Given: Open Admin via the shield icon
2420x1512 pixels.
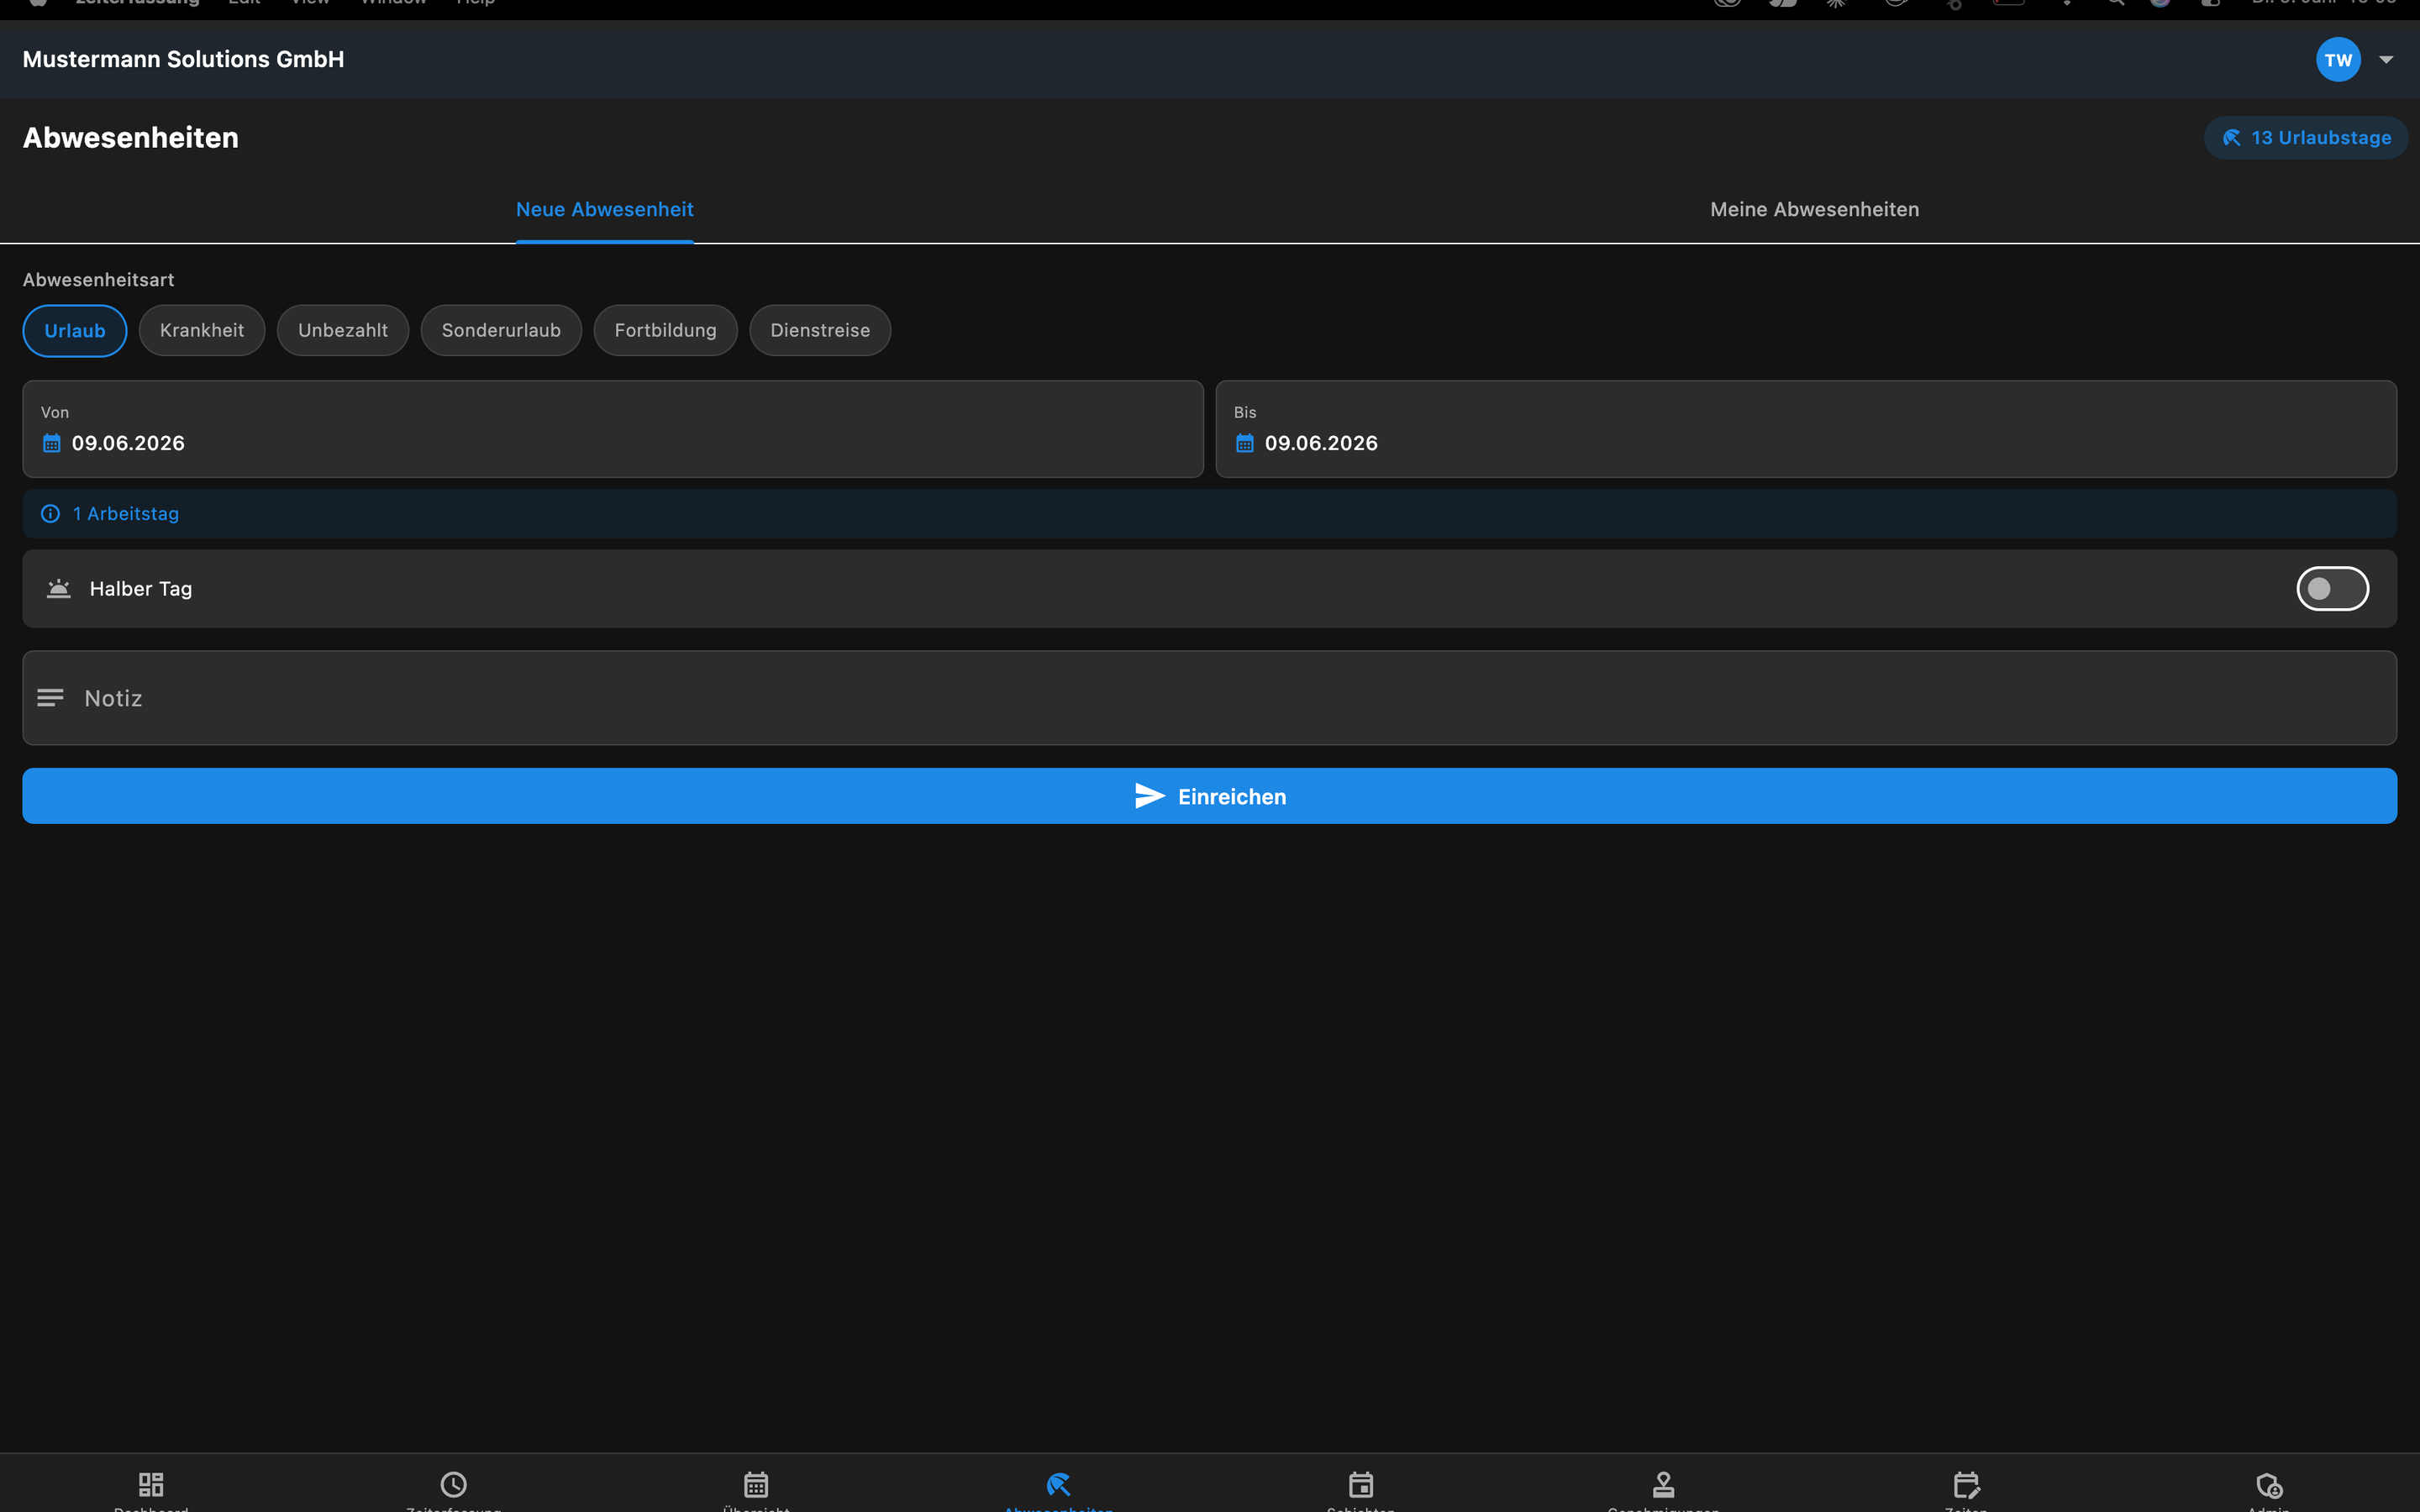Looking at the screenshot, I should tap(2269, 1485).
